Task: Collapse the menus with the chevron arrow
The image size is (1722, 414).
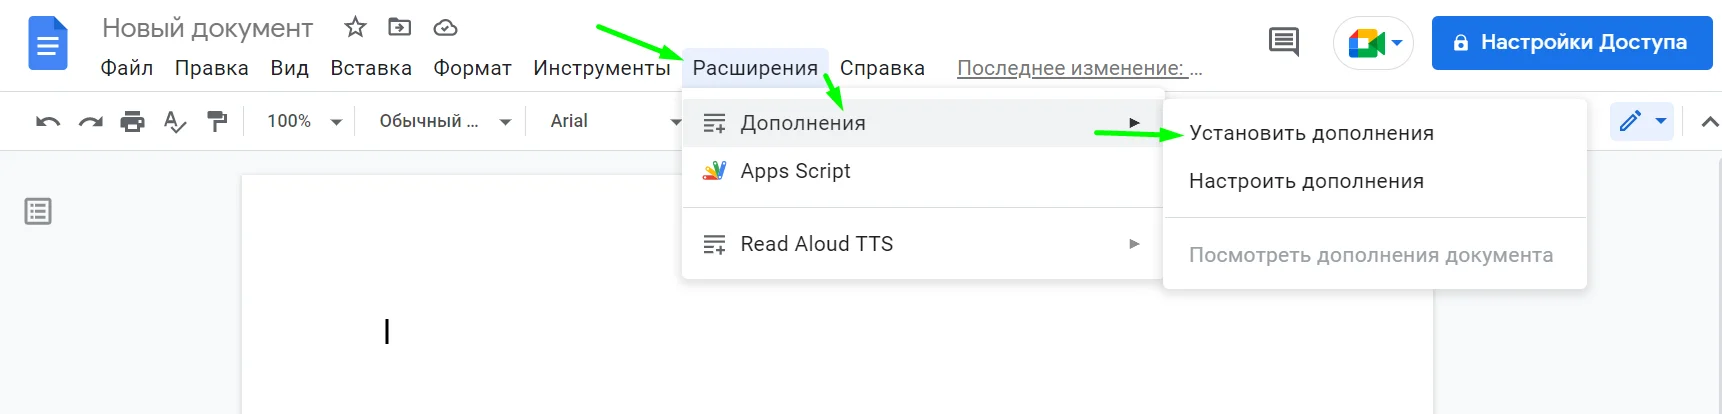Action: [x=1710, y=122]
